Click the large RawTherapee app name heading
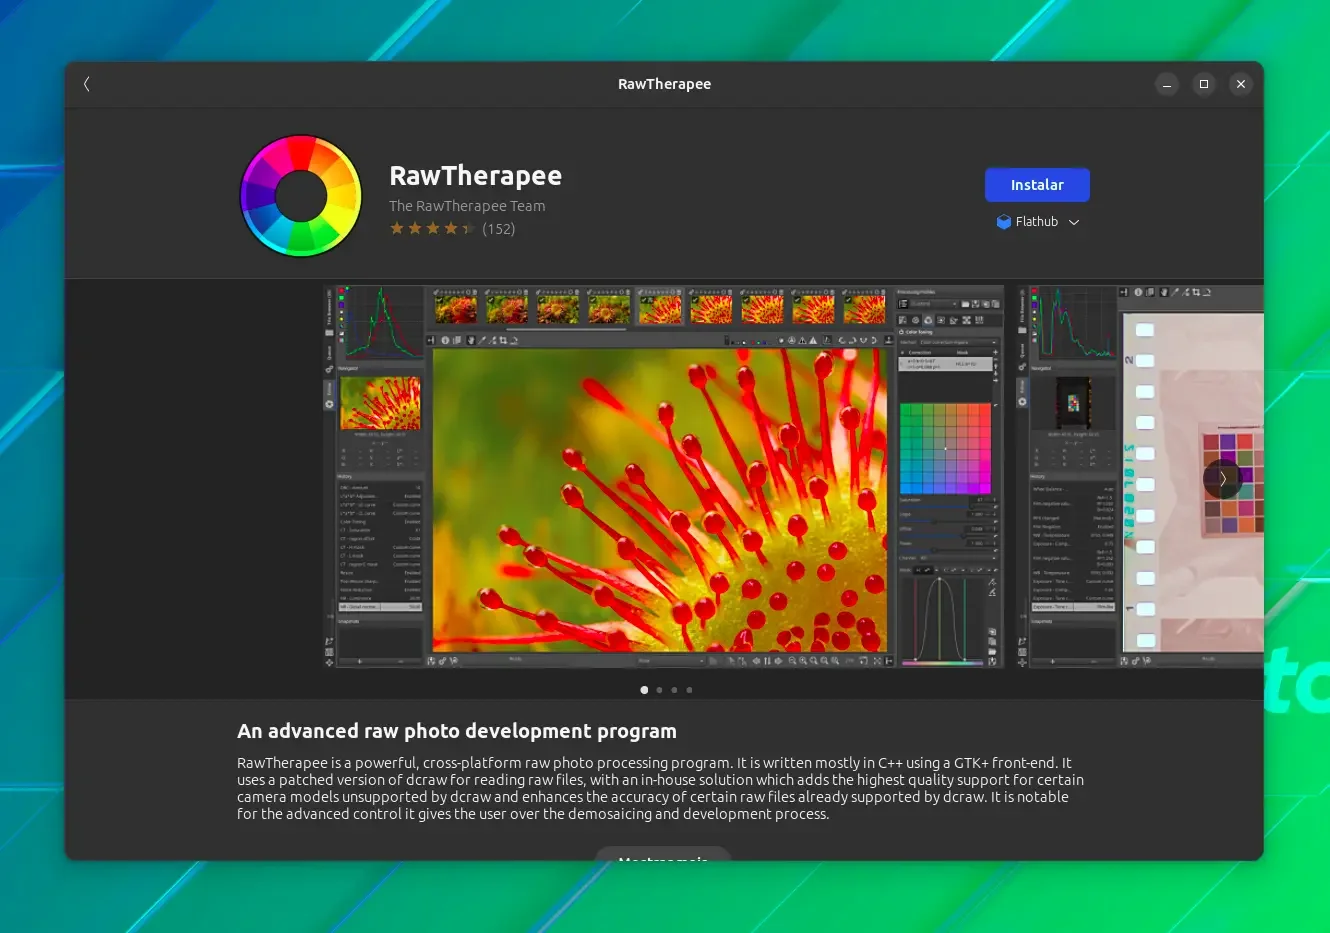1330x933 pixels. coord(475,176)
